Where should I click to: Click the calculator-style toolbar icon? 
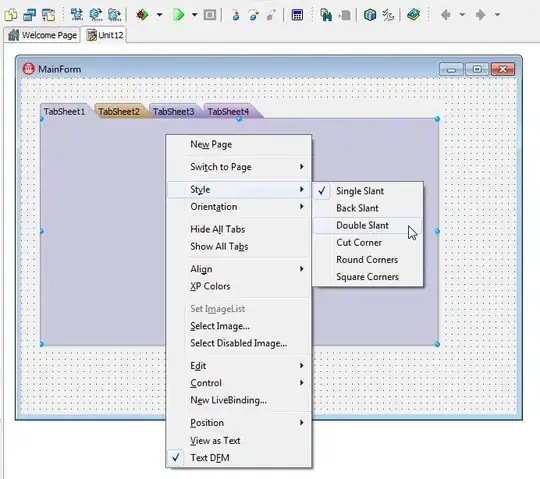pos(297,15)
